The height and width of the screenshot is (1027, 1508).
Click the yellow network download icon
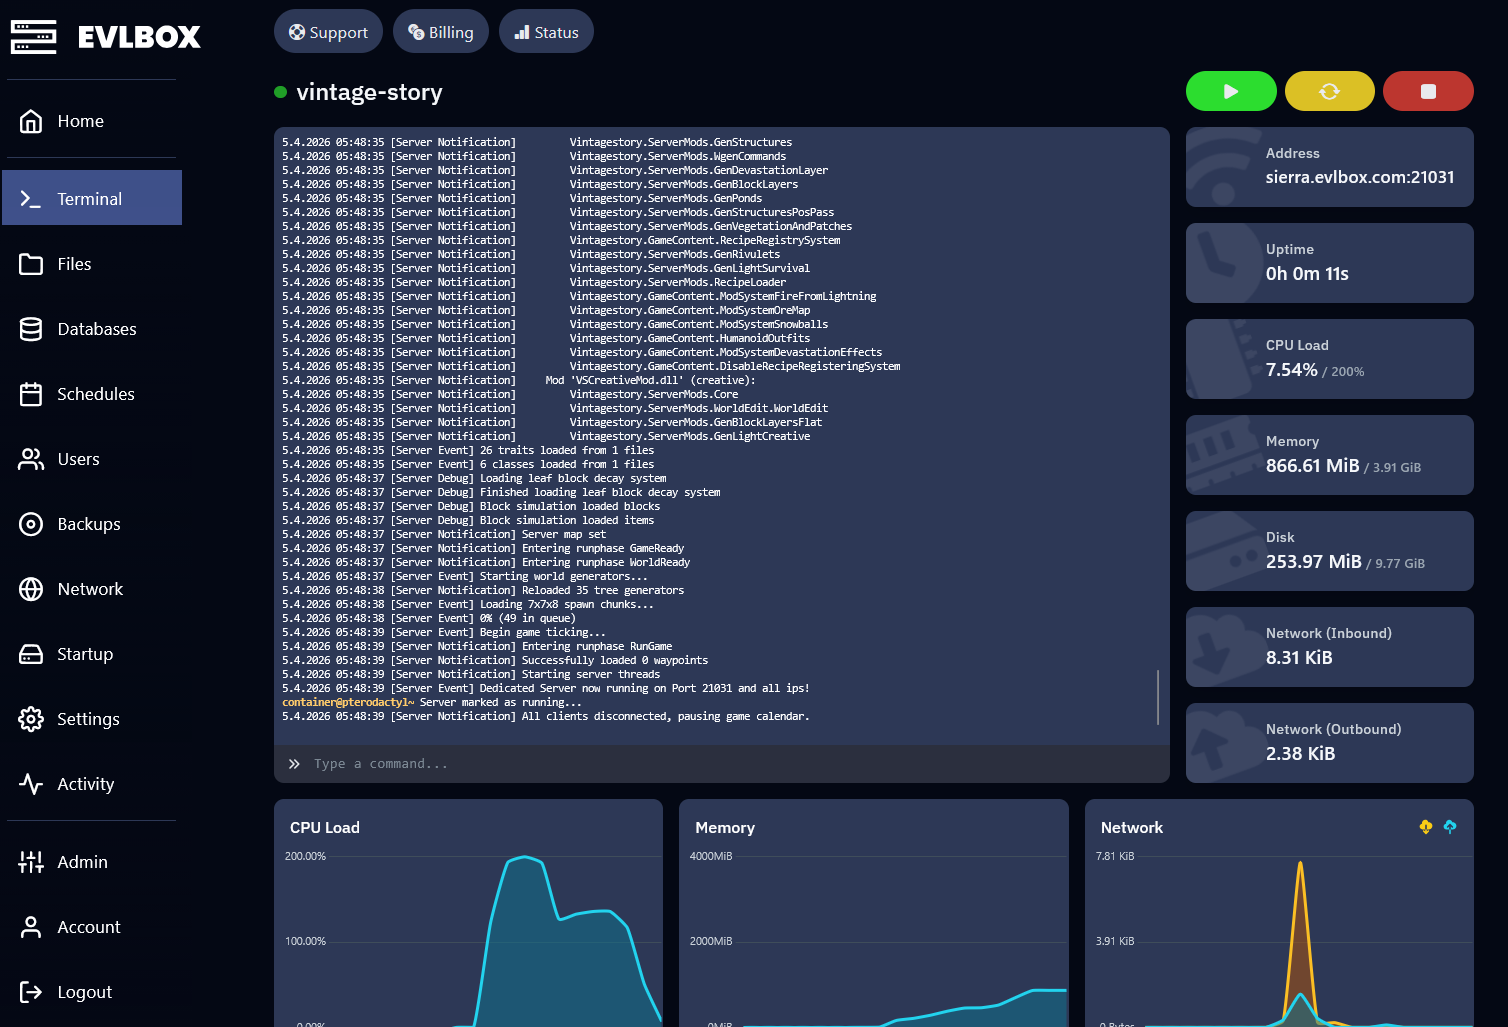[1425, 826]
